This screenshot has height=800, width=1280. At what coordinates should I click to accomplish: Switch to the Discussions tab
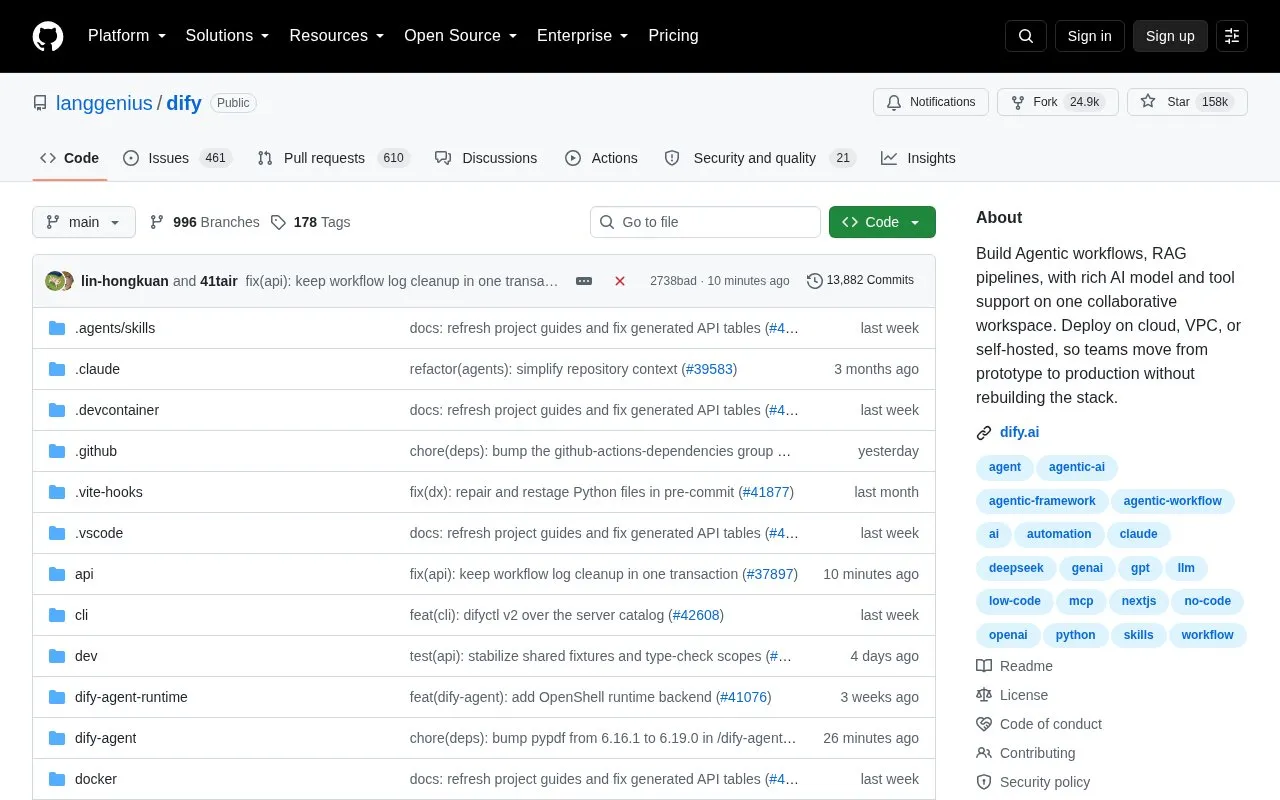486,158
